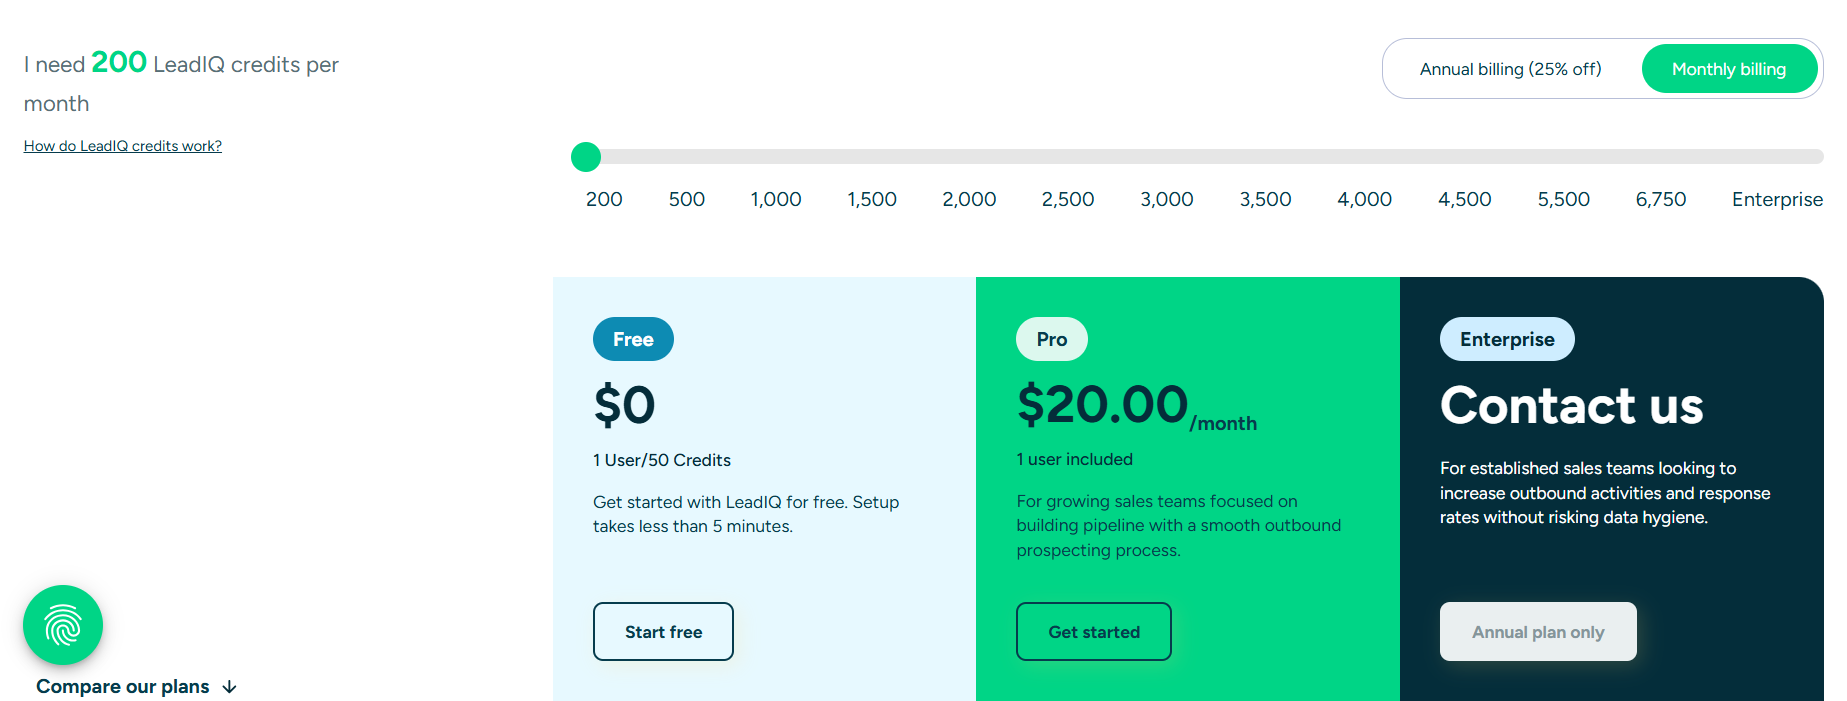Click the fingerprint accessibility widget icon

(62, 625)
